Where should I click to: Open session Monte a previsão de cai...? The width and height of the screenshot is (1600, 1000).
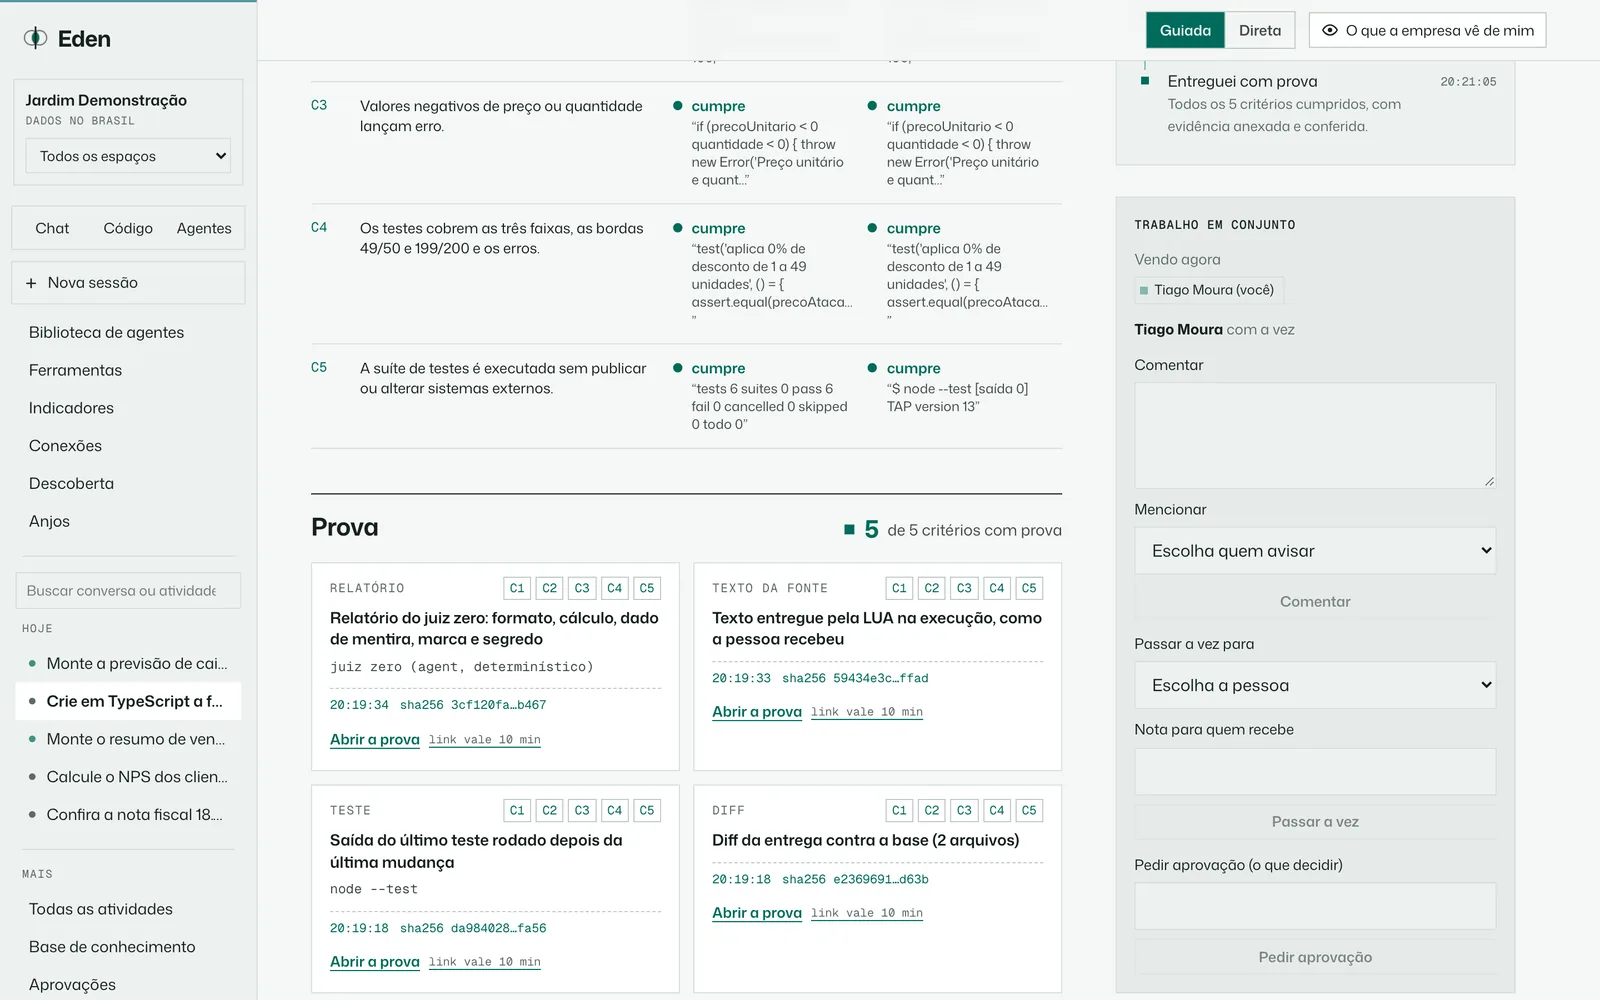128,663
